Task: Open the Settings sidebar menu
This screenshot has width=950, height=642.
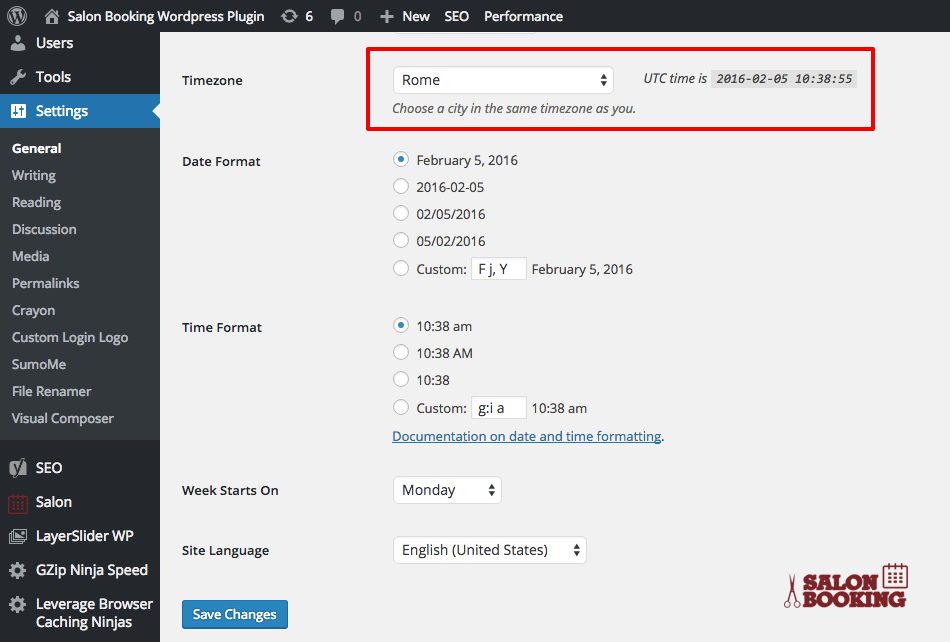Action: tap(80, 111)
